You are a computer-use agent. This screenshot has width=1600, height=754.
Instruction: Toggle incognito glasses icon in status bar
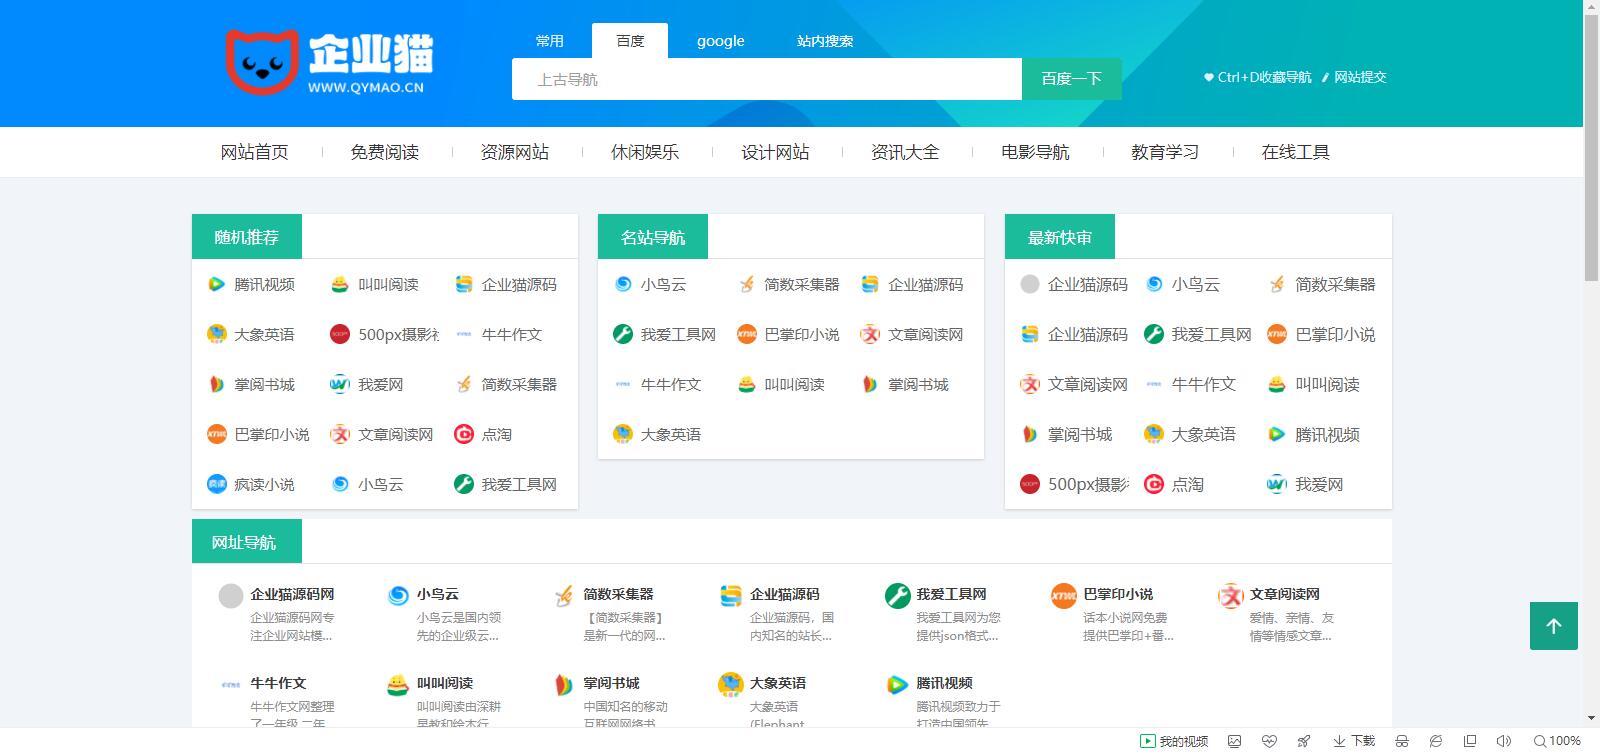(1402, 741)
